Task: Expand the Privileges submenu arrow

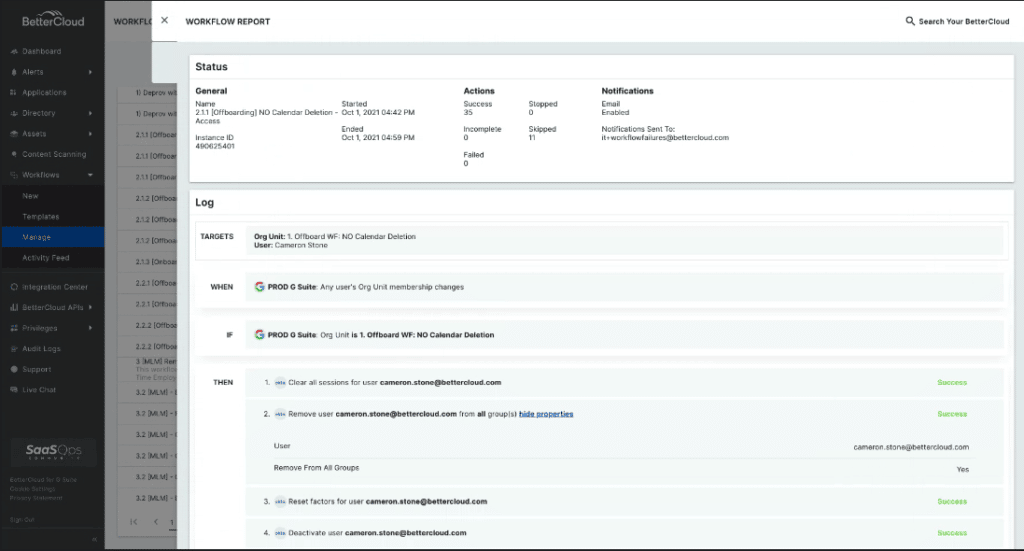Action: (90, 328)
